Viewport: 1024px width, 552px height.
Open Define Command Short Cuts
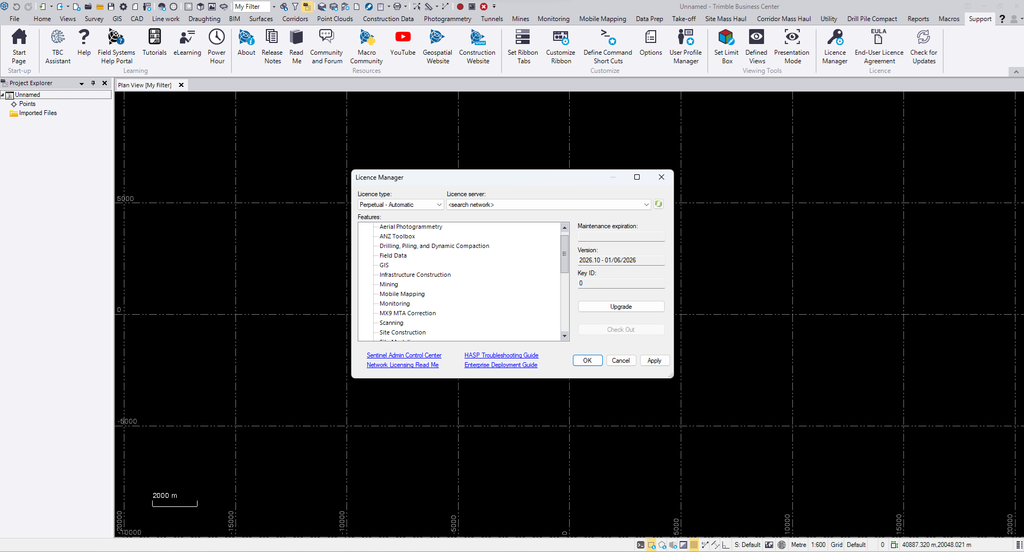click(608, 46)
